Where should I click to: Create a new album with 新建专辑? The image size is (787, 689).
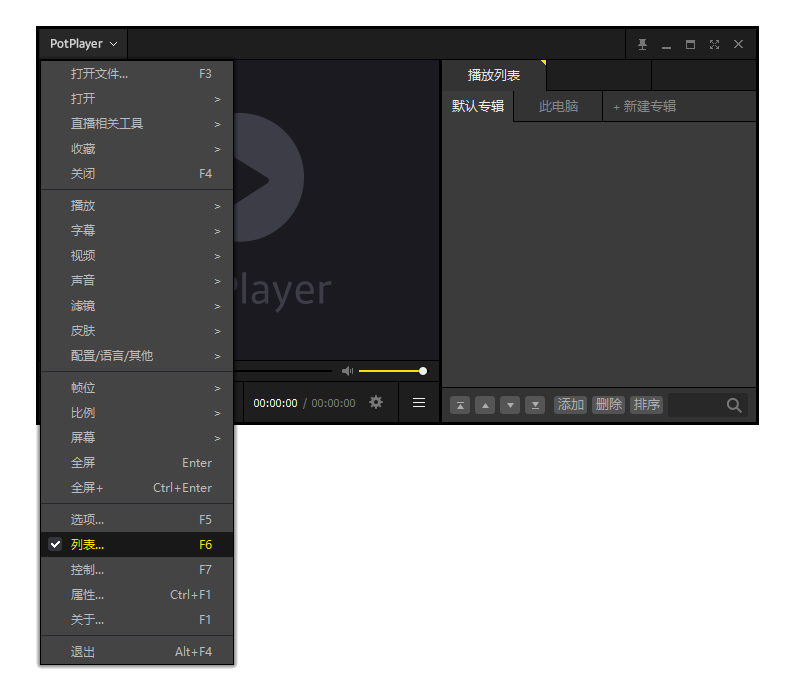pos(645,106)
